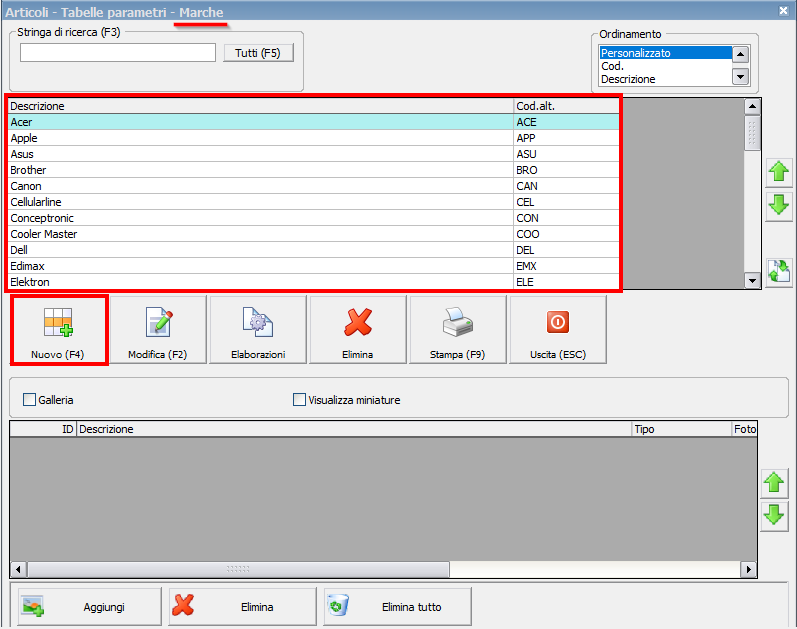Image resolution: width=797 pixels, height=629 pixels.
Task: Move image down with lower green down arrow
Action: click(x=774, y=516)
